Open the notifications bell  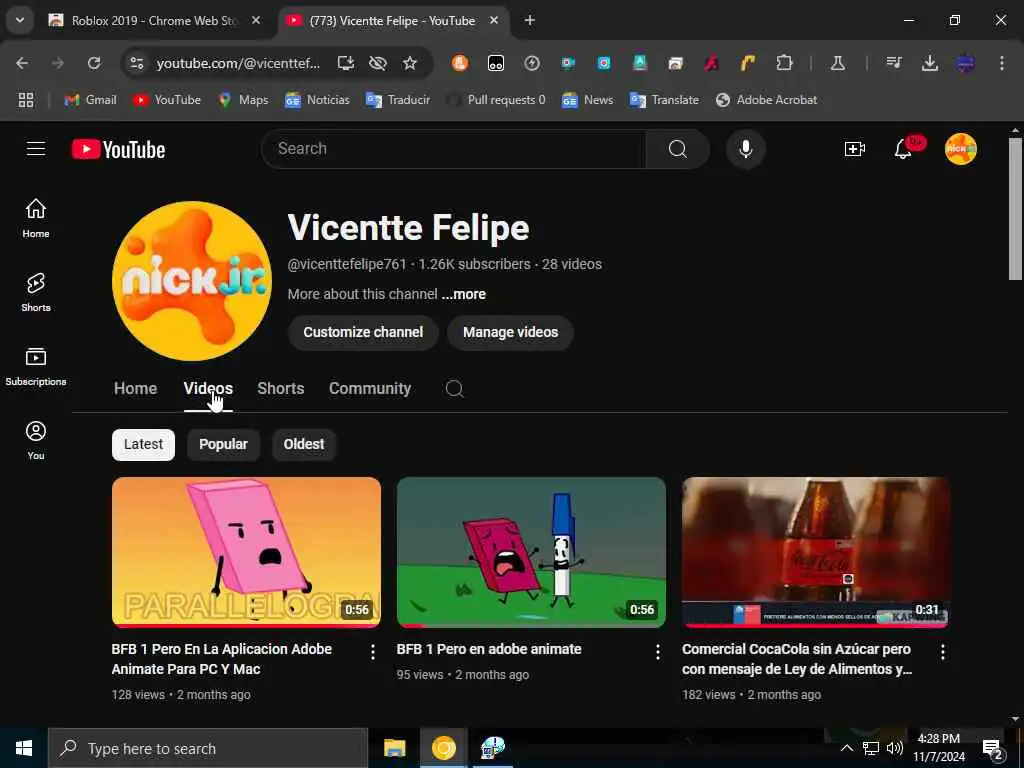click(x=903, y=149)
